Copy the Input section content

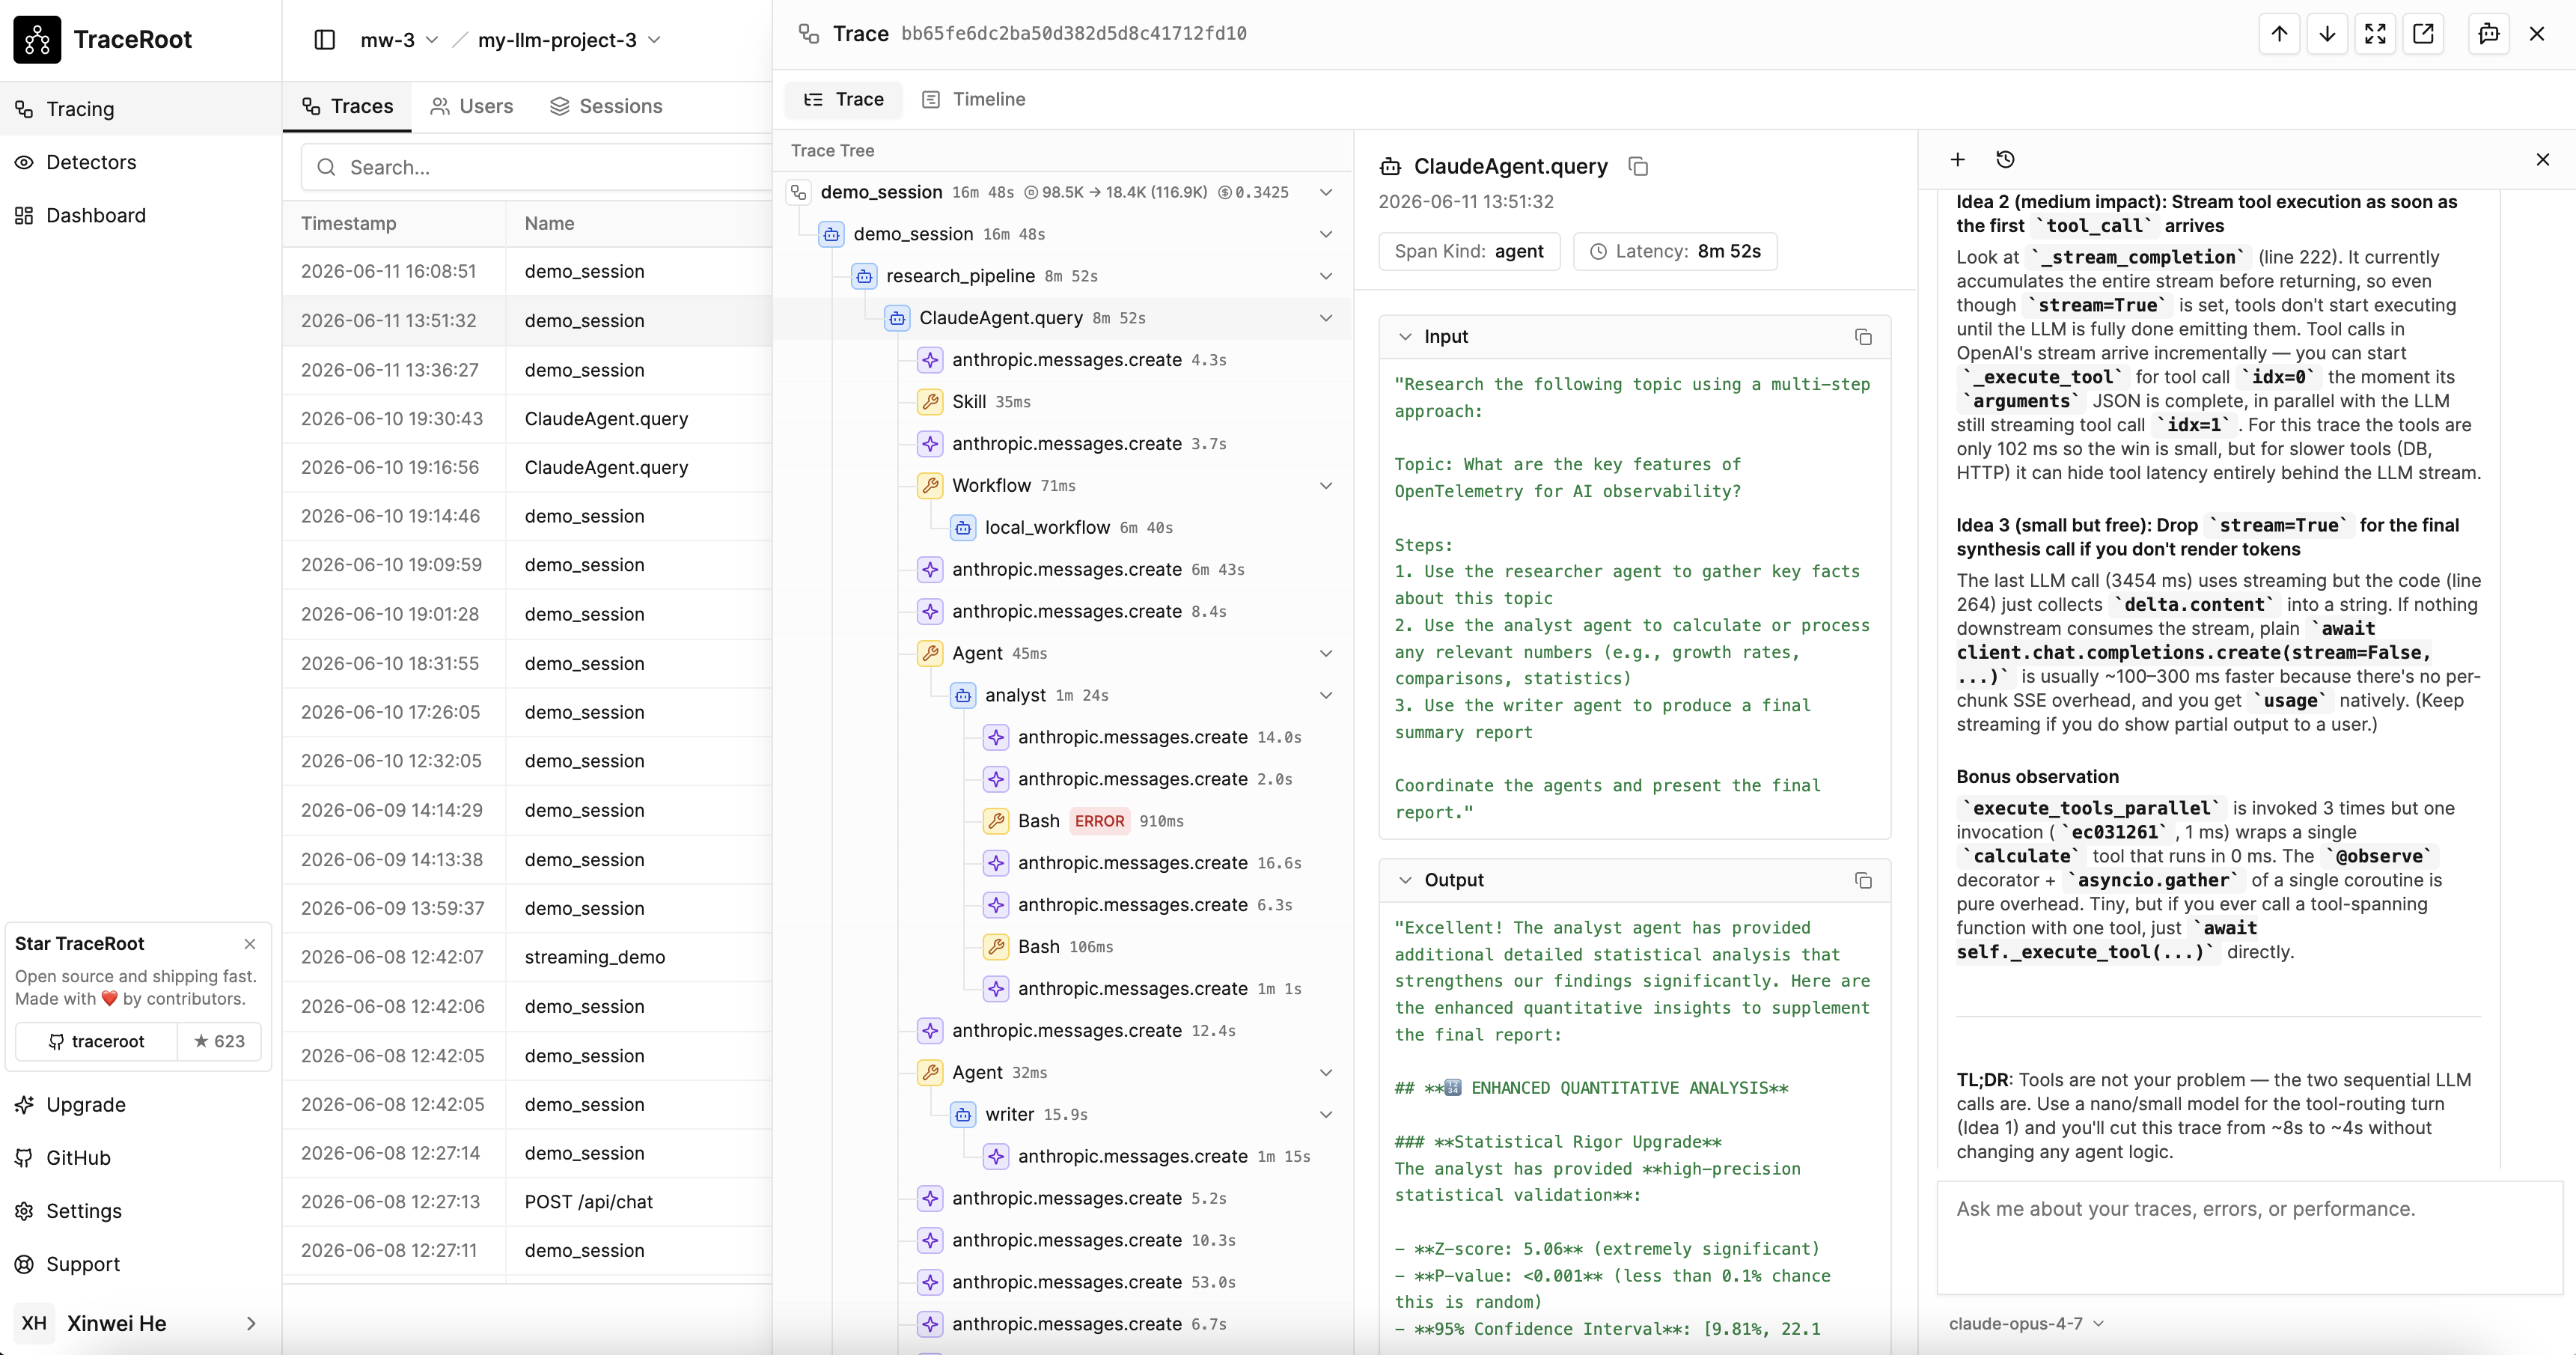click(x=1863, y=337)
